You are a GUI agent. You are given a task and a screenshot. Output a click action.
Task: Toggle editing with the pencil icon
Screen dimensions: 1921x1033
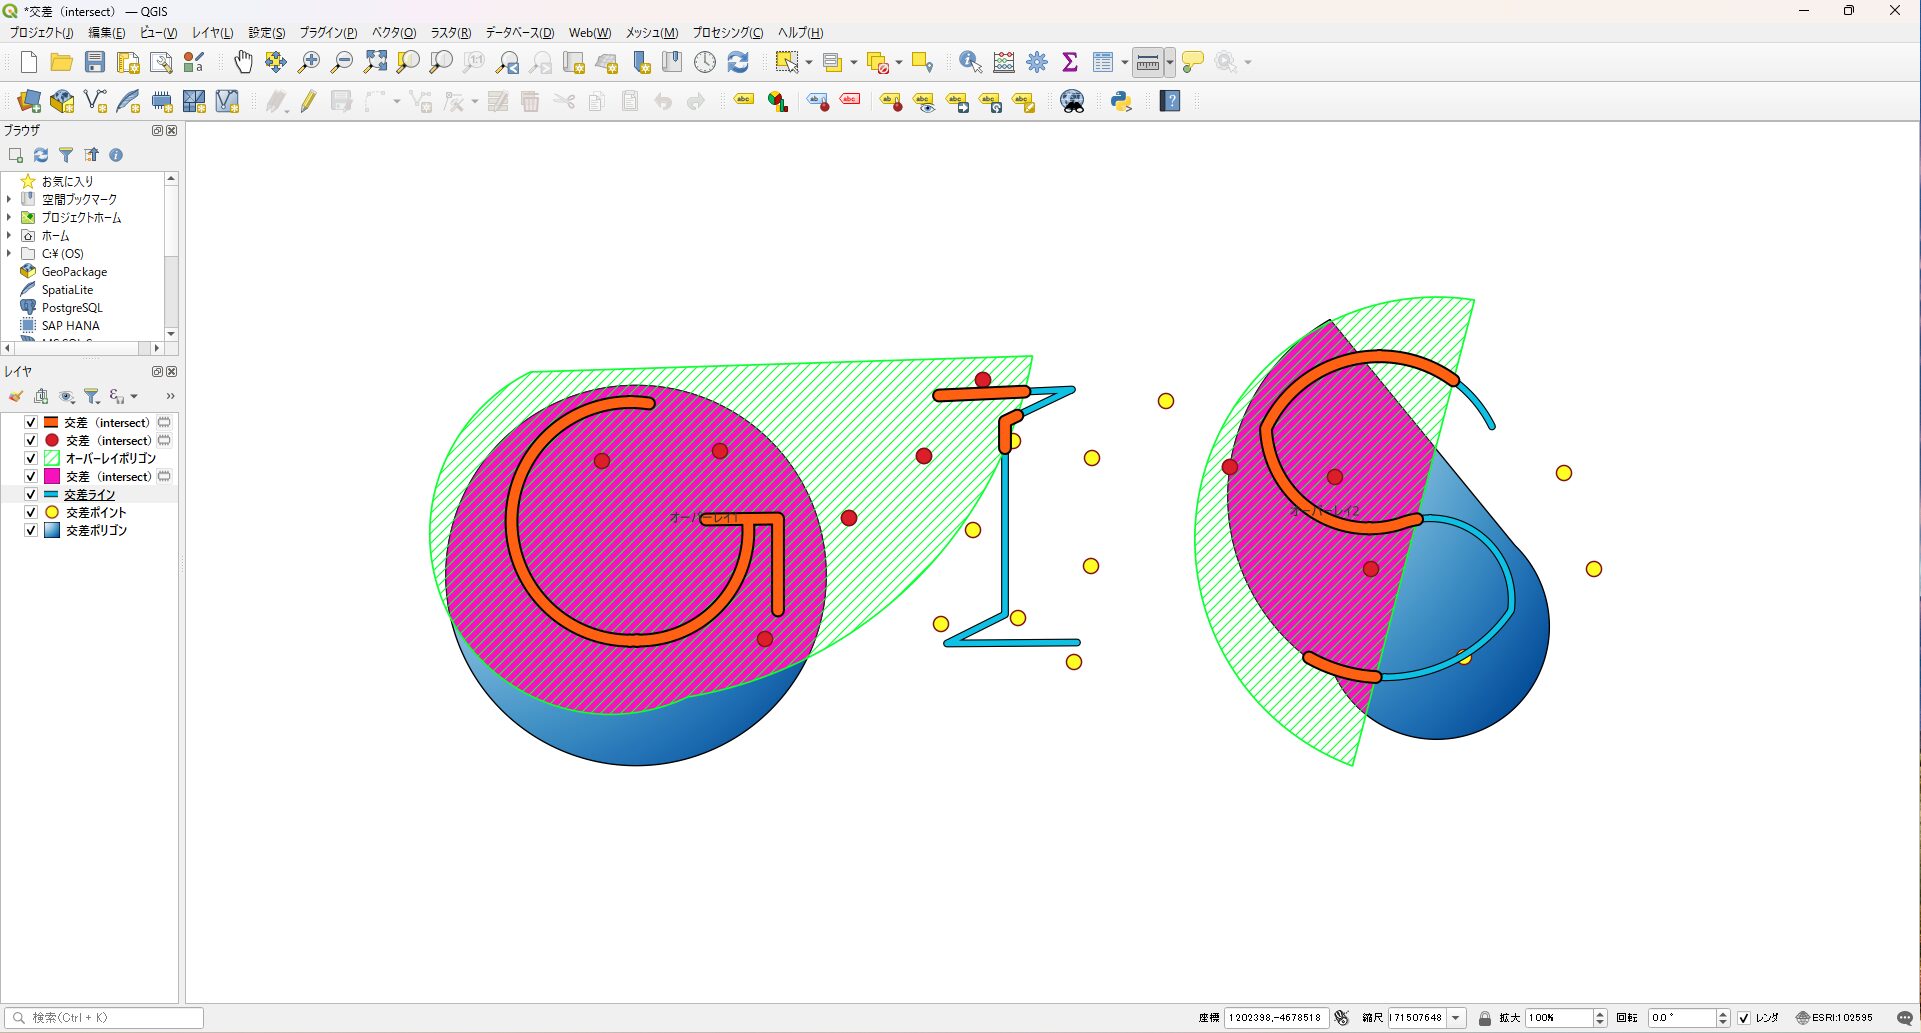308,101
